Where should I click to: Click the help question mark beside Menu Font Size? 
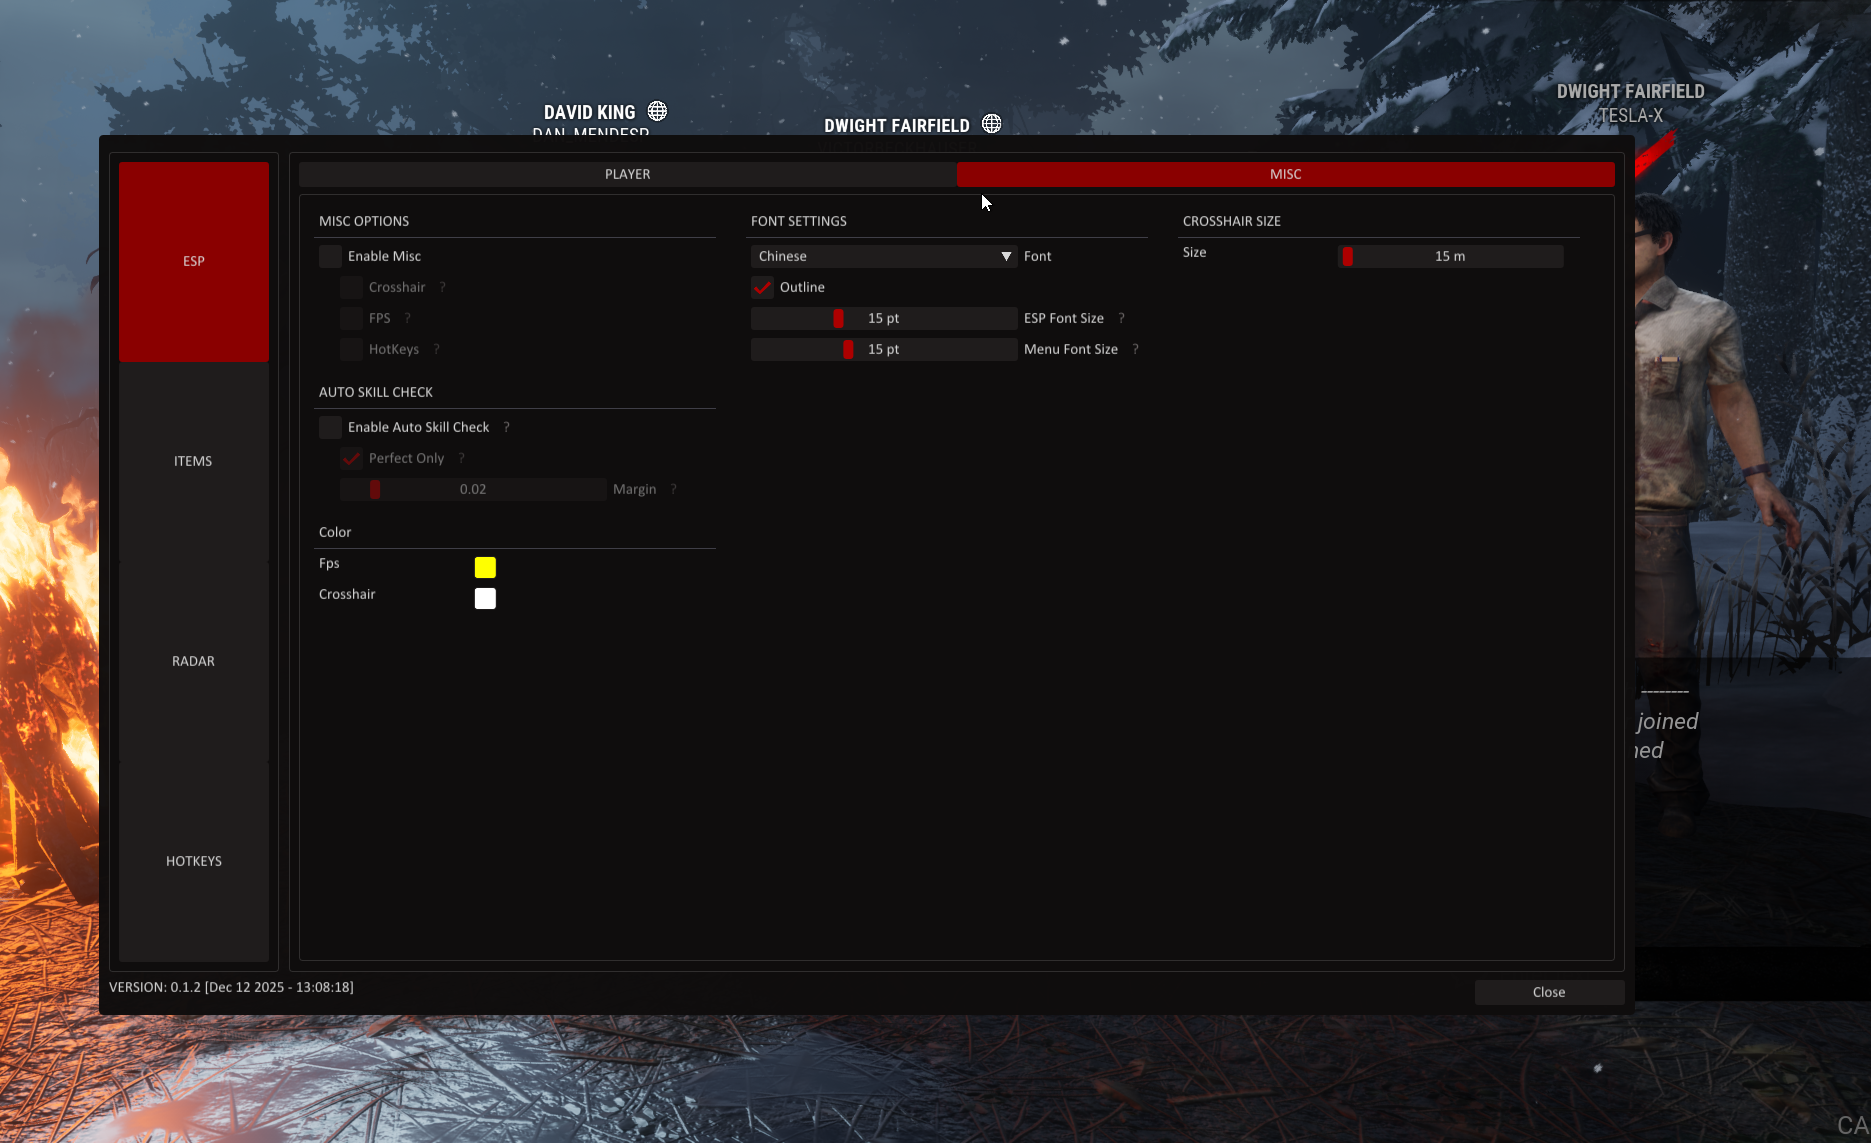coord(1135,349)
